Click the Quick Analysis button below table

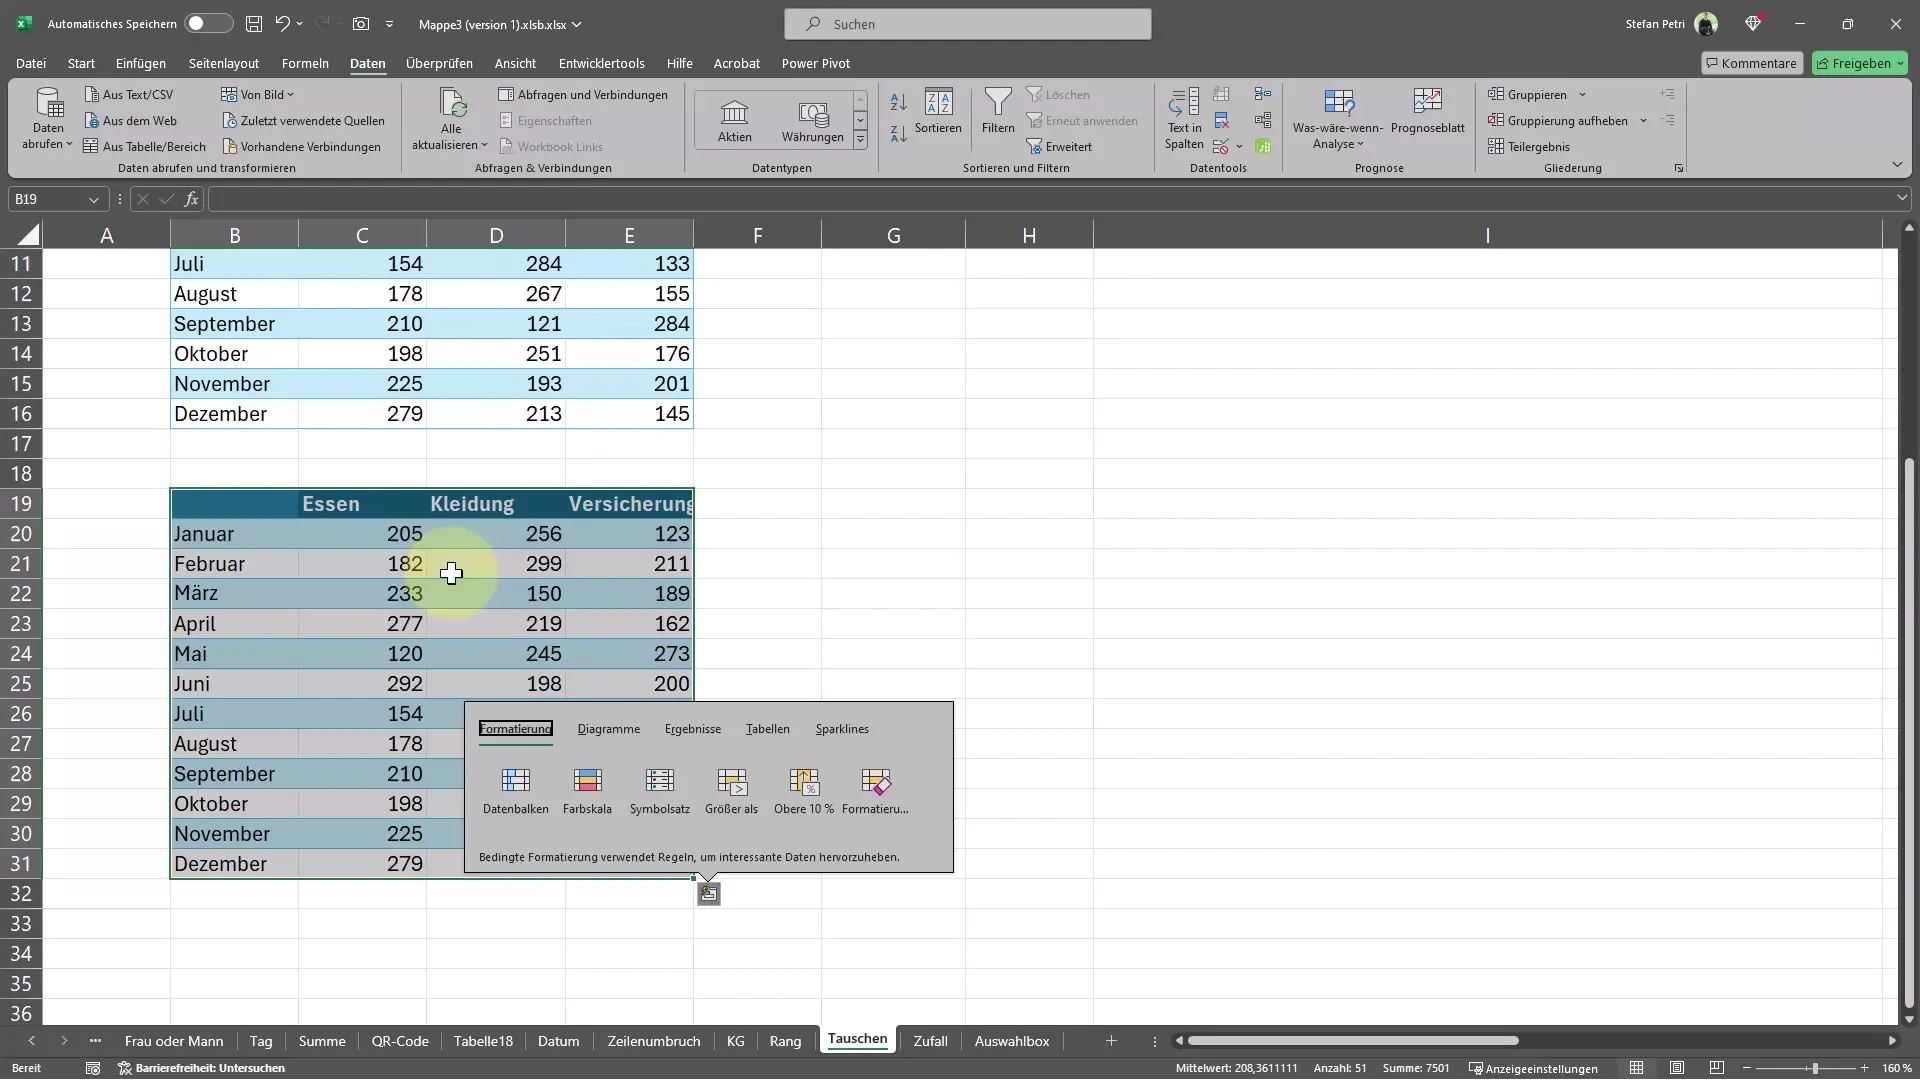(709, 894)
